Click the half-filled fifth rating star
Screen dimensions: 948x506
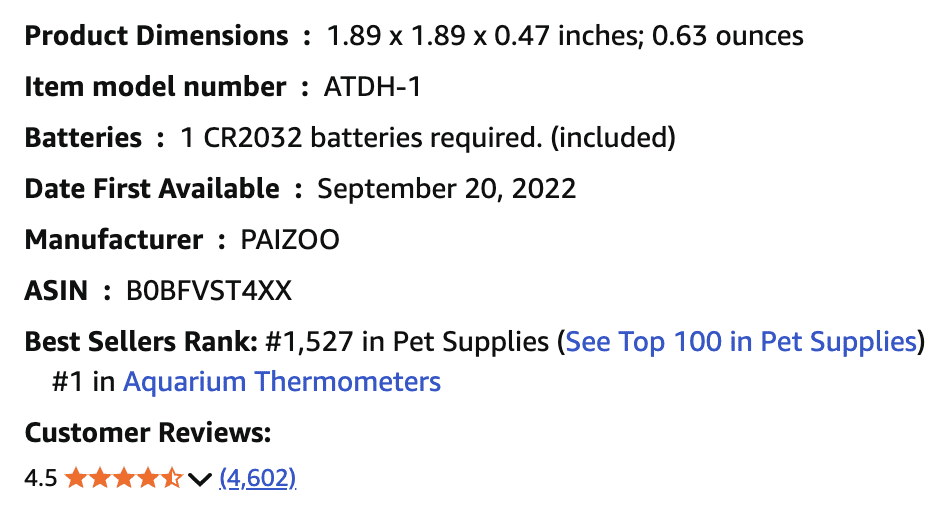pyautogui.click(x=172, y=479)
